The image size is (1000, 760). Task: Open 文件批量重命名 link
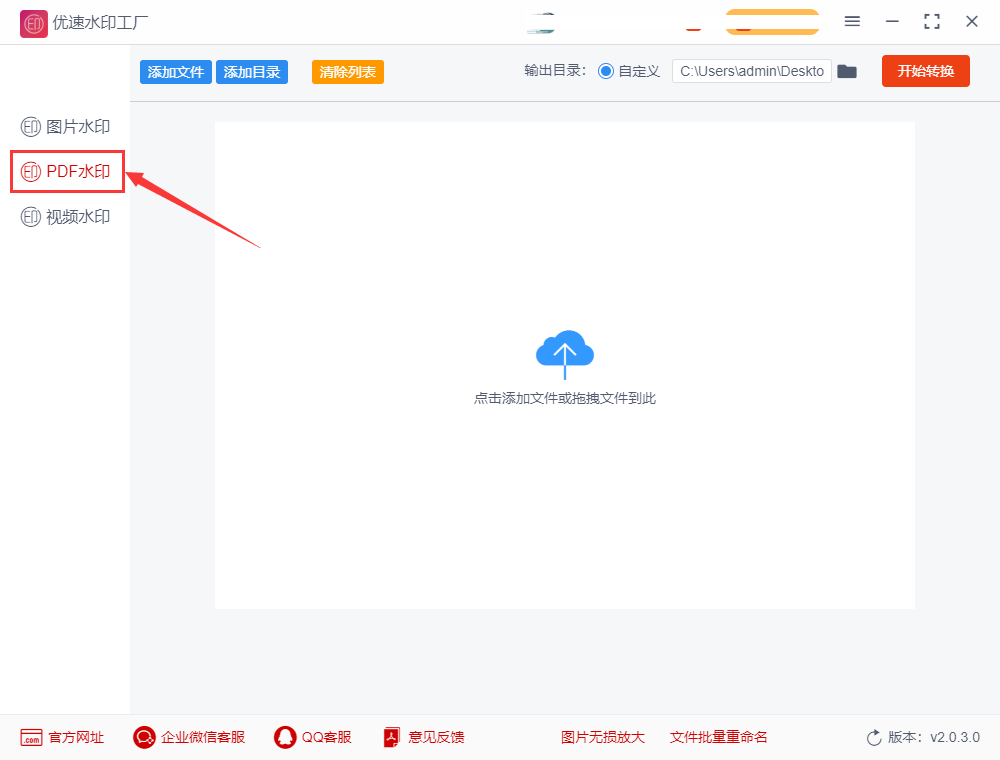(718, 738)
